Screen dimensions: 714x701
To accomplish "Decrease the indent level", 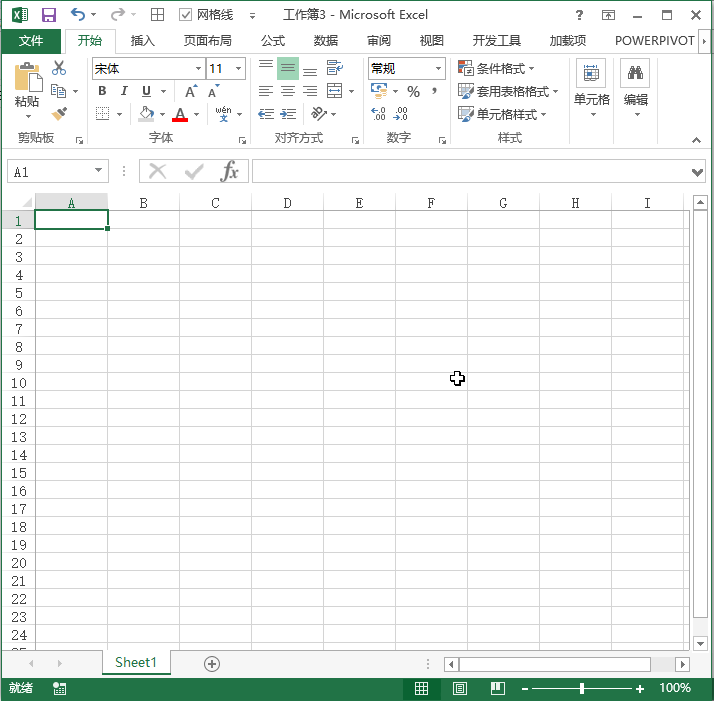I will (x=266, y=114).
